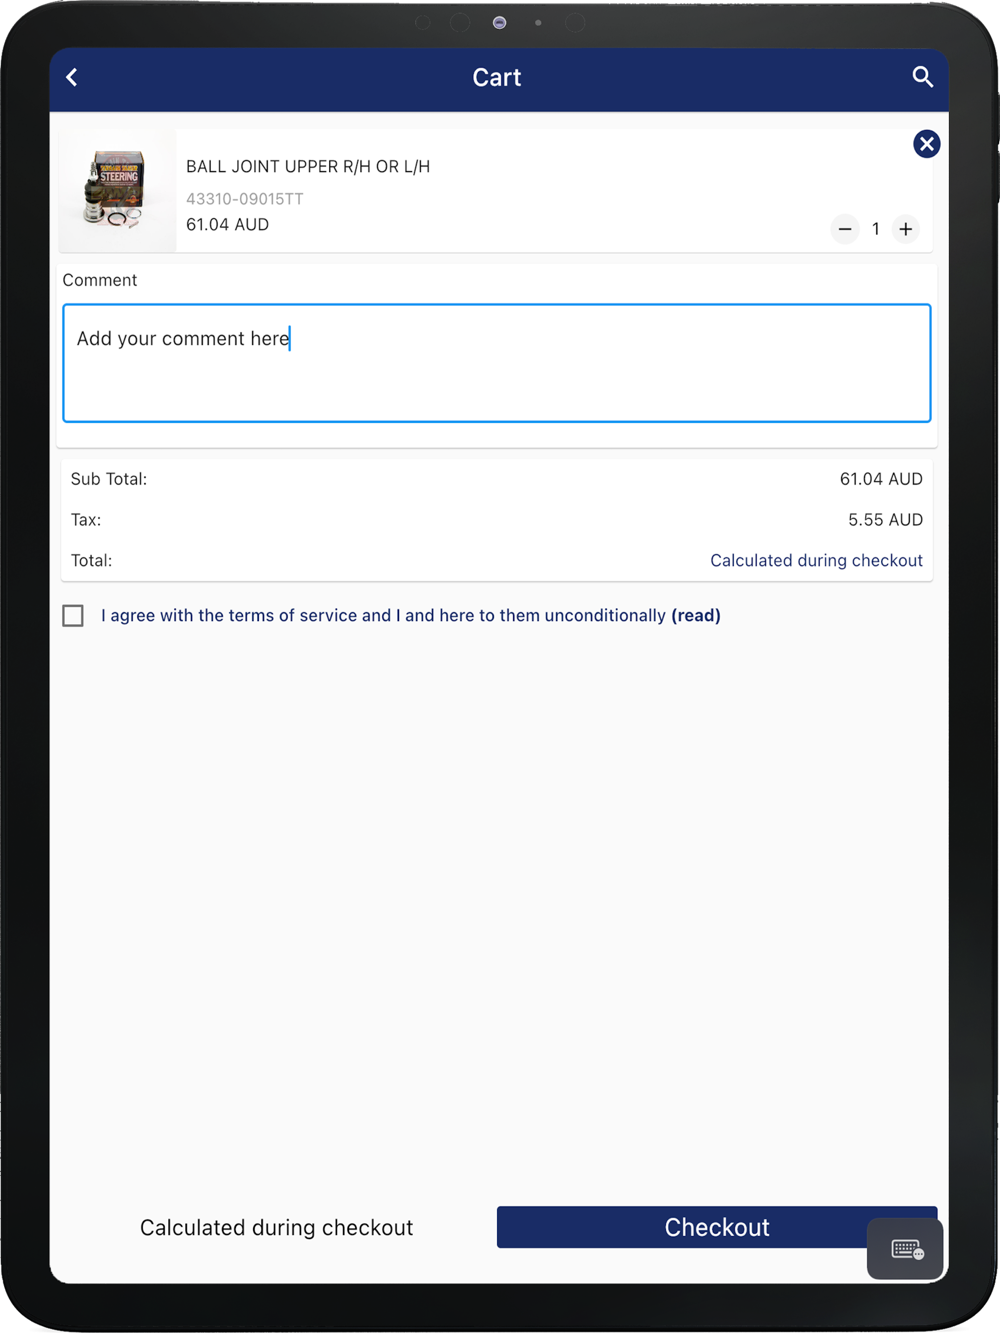1000x1334 pixels.
Task: Decrease item quantity with the minus button
Action: (x=845, y=229)
